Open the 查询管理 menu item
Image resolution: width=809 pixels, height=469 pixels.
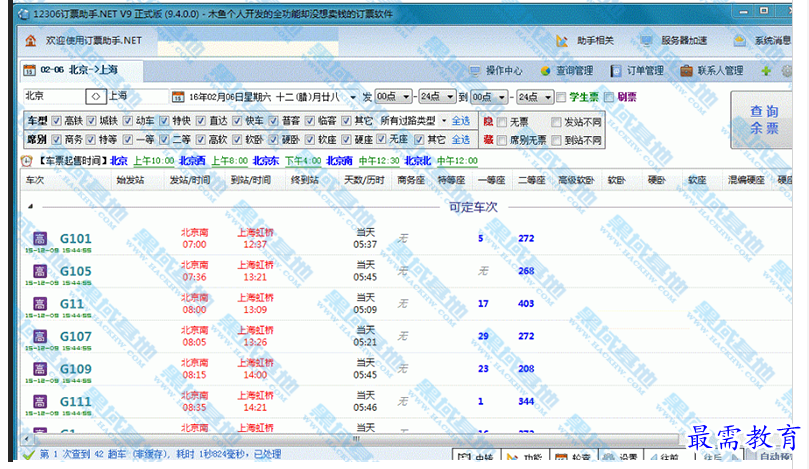click(x=574, y=71)
